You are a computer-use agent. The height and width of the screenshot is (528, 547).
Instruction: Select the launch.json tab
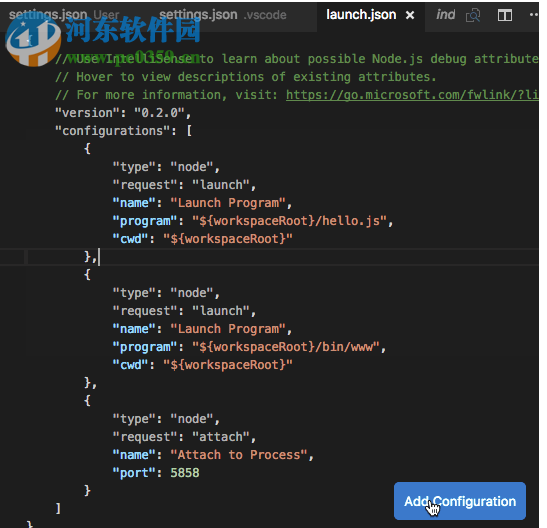[361, 15]
